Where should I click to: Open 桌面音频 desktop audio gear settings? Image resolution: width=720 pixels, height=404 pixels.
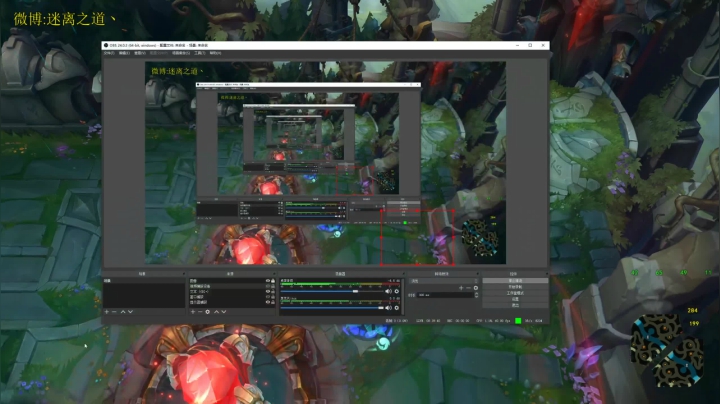click(397, 291)
